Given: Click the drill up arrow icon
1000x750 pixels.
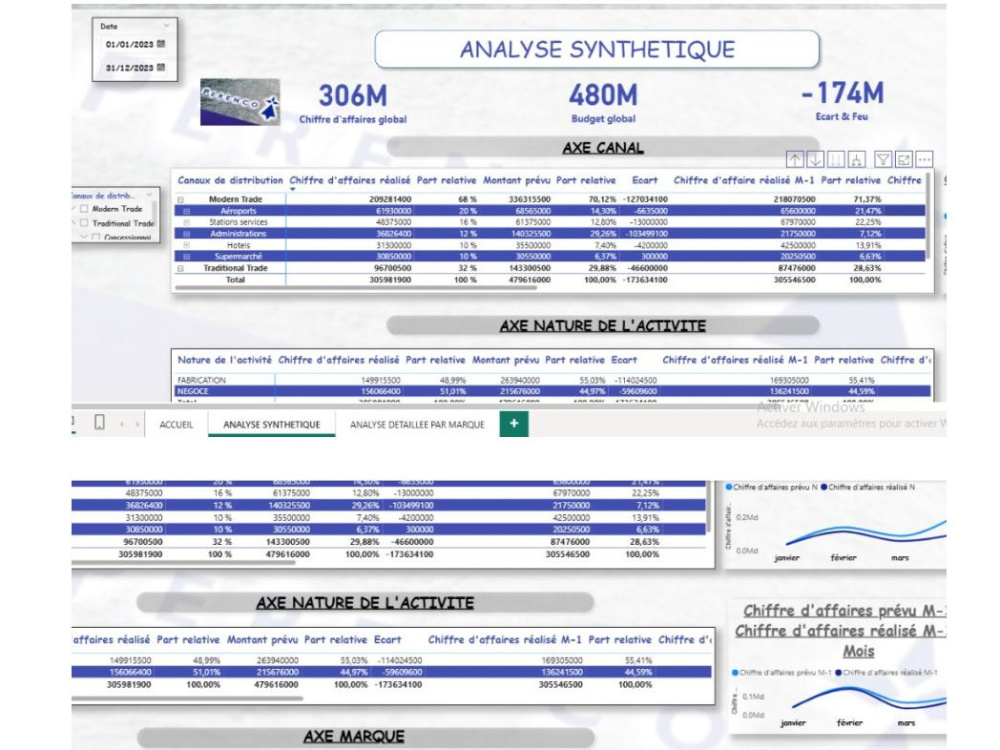Looking at the screenshot, I should pos(794,159).
